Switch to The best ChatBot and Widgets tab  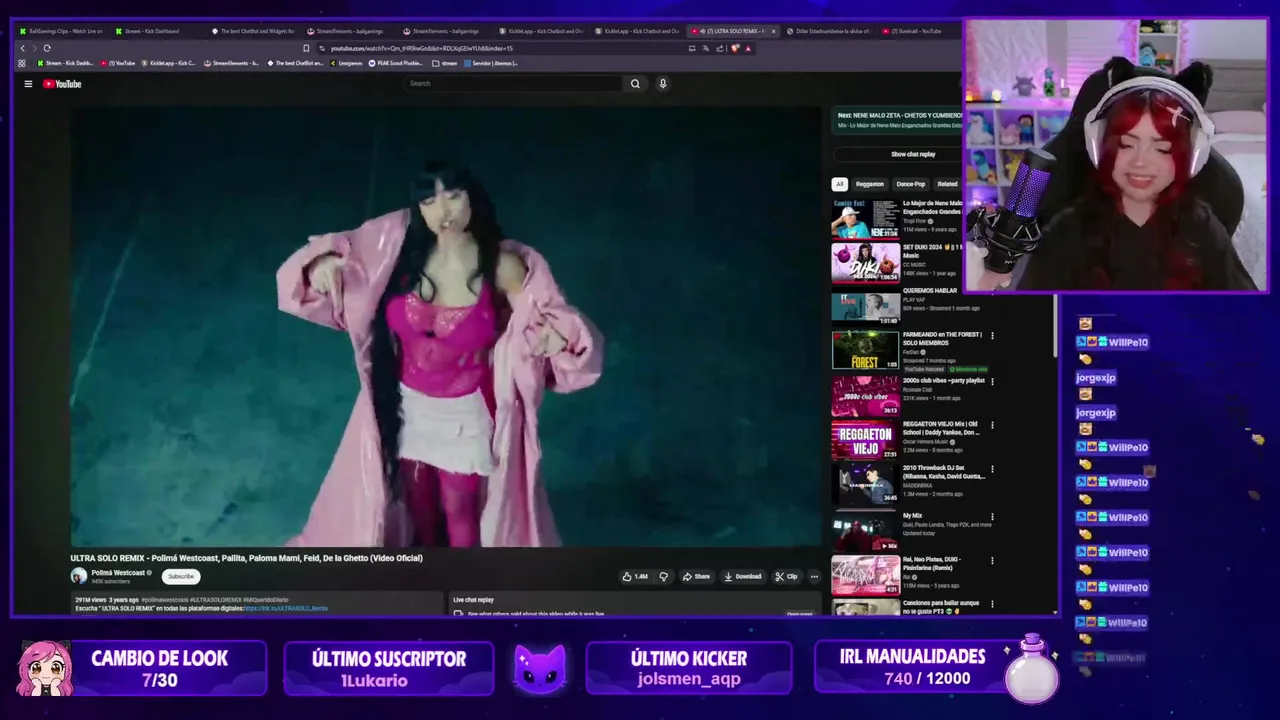[252, 31]
